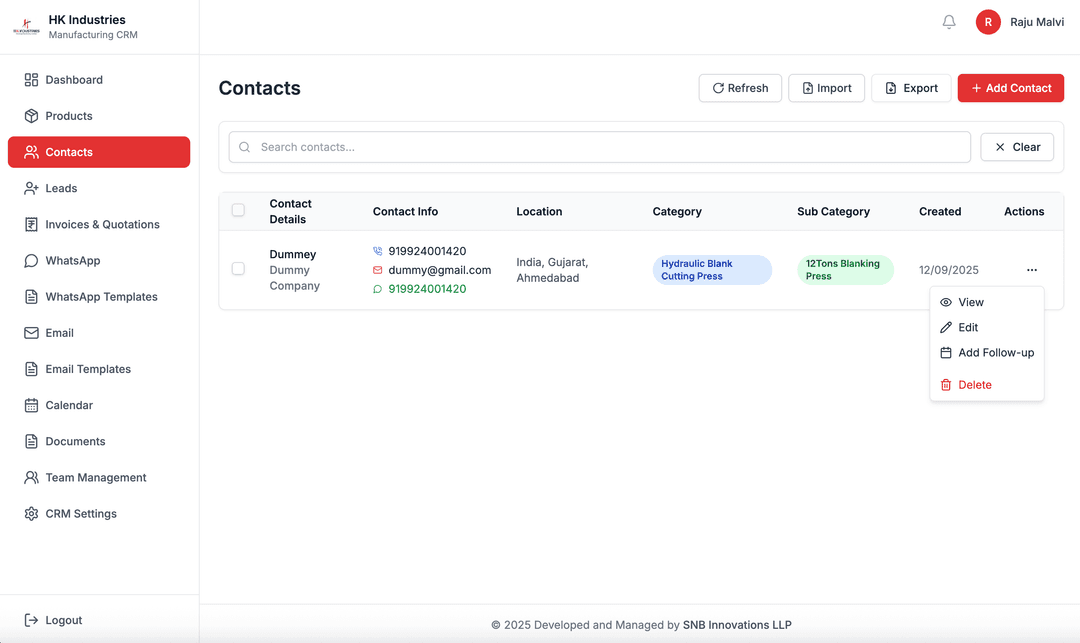Viewport: 1080px width, 643px height.
Task: Click the Created date 12/09/2025
Action: pos(948,270)
